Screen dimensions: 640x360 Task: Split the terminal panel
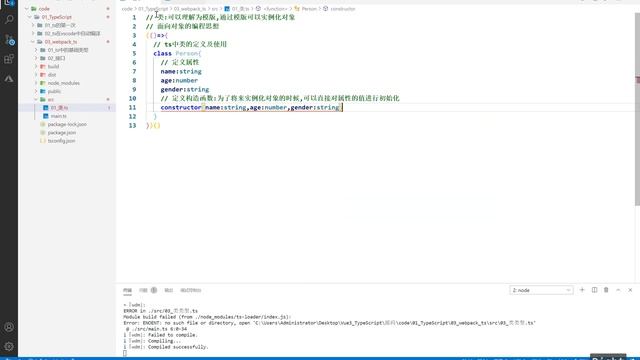594,290
